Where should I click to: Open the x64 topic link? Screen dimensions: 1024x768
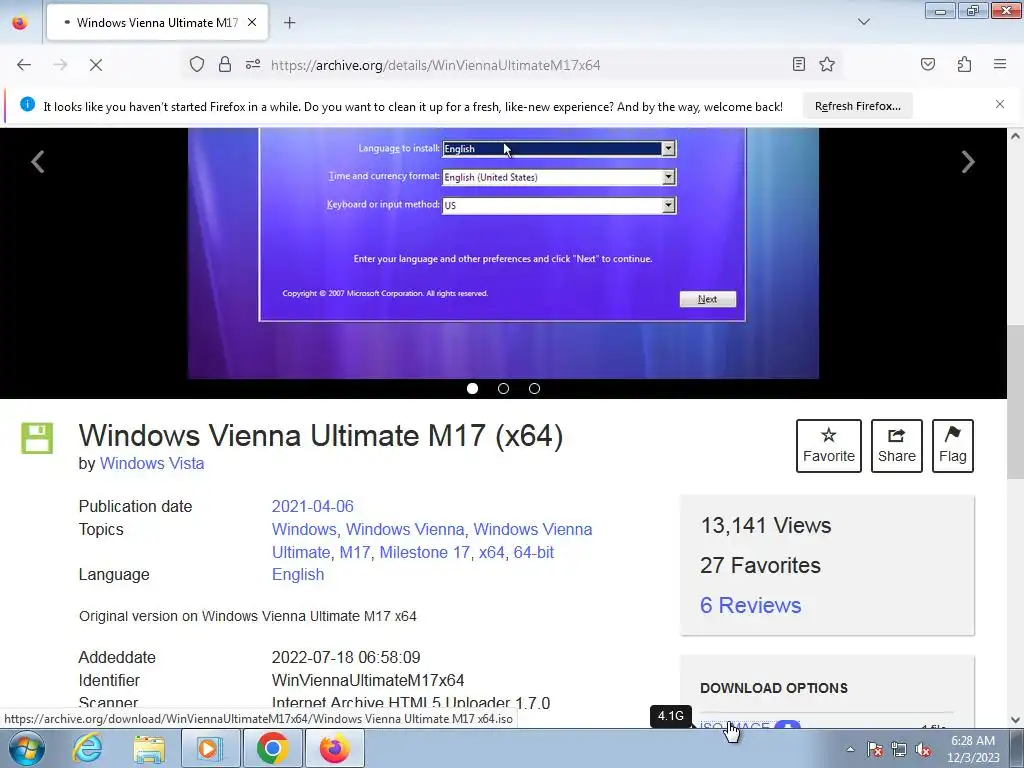click(492, 552)
